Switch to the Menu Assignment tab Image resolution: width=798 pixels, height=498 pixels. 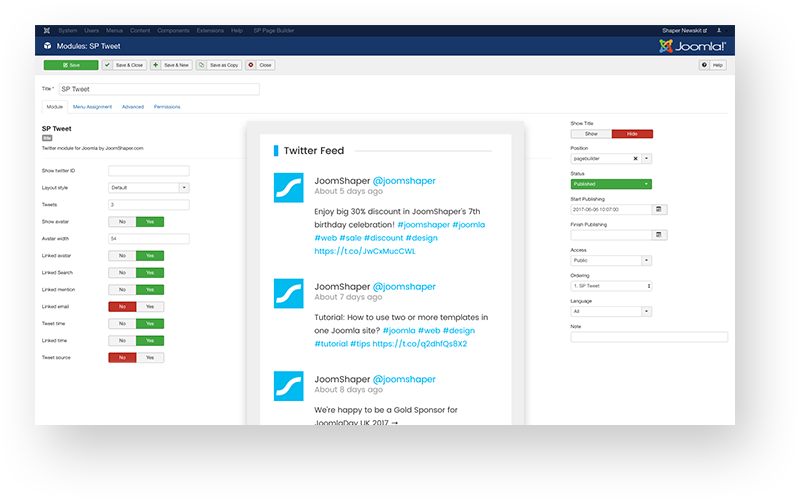pyautogui.click(x=92, y=107)
